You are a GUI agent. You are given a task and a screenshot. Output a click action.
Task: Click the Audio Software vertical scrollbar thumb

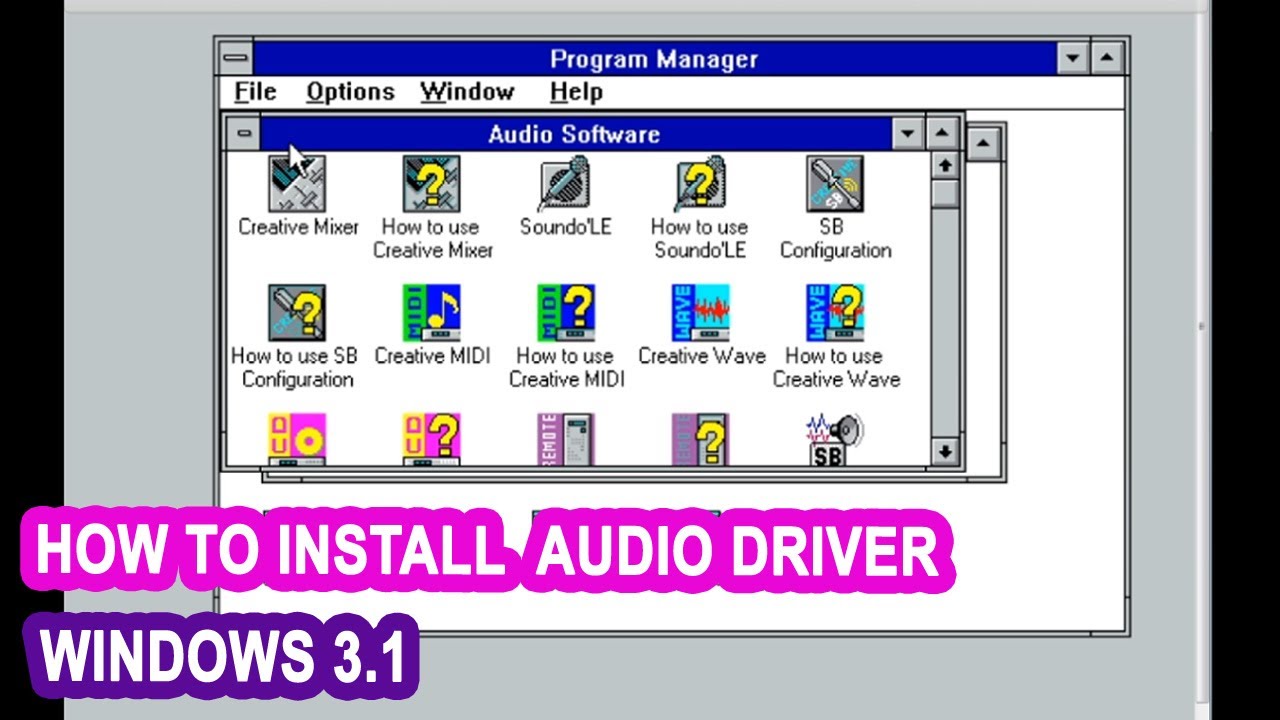[944, 192]
